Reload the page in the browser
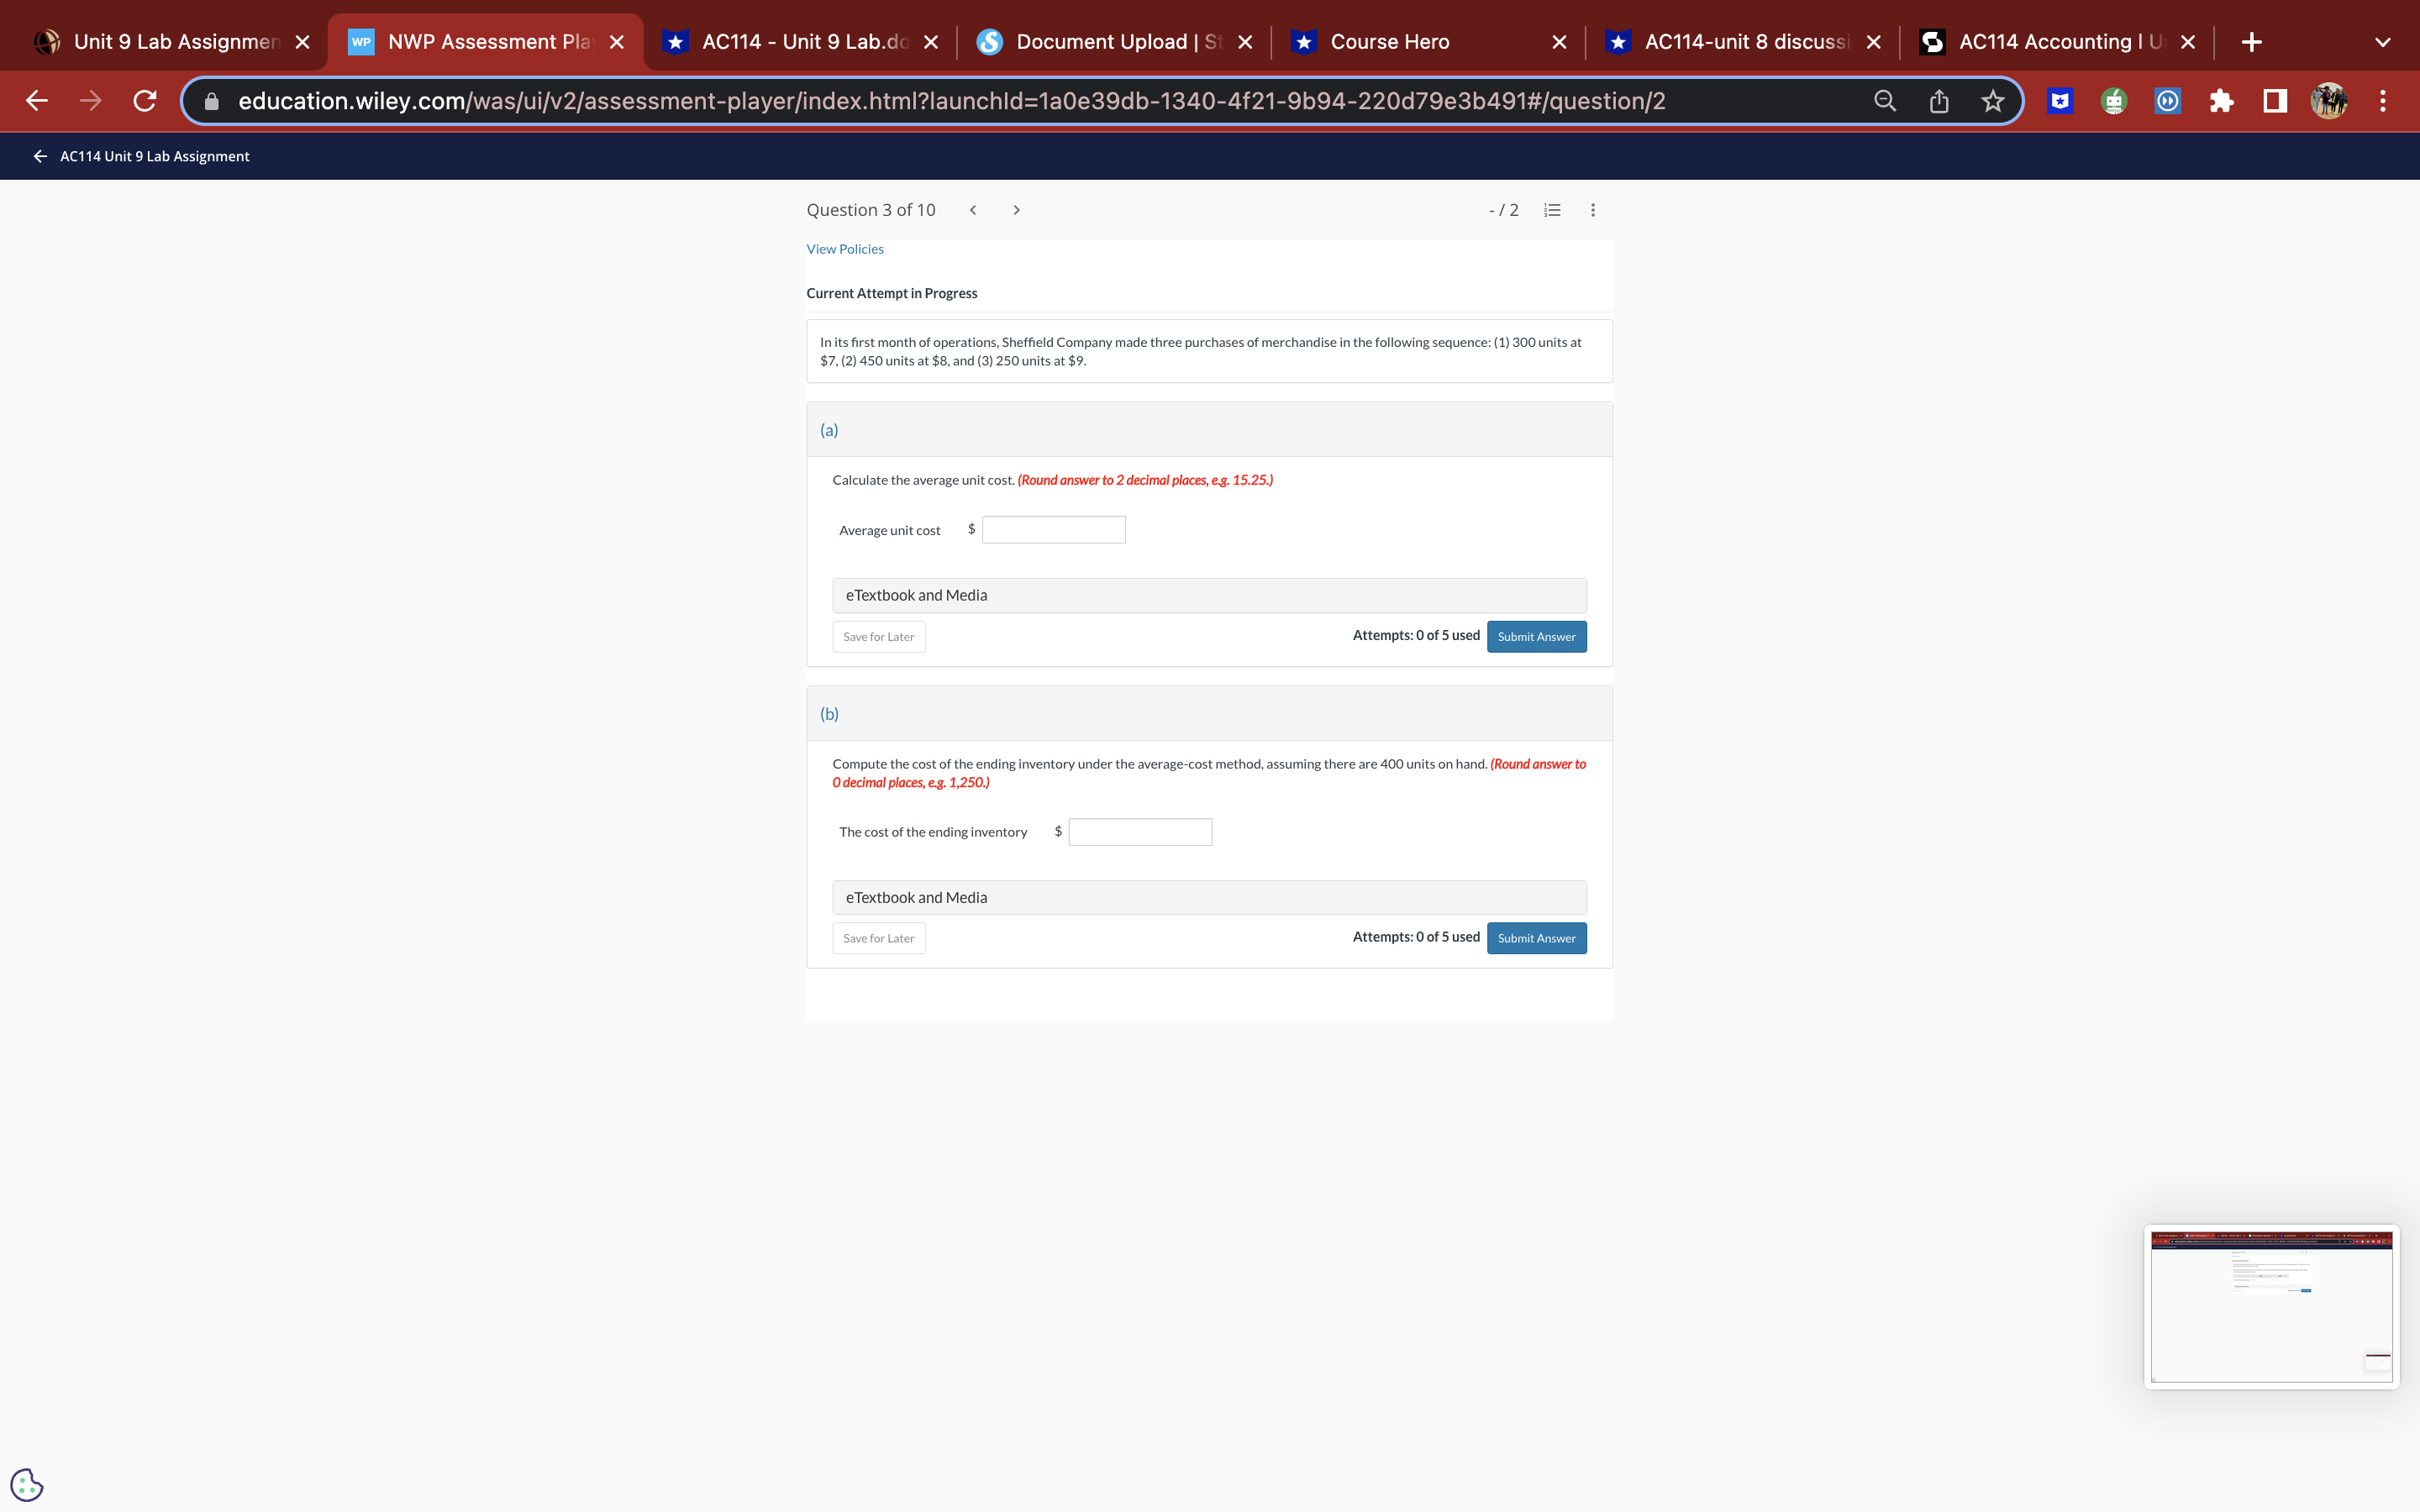The image size is (2420, 1512). tap(145, 101)
